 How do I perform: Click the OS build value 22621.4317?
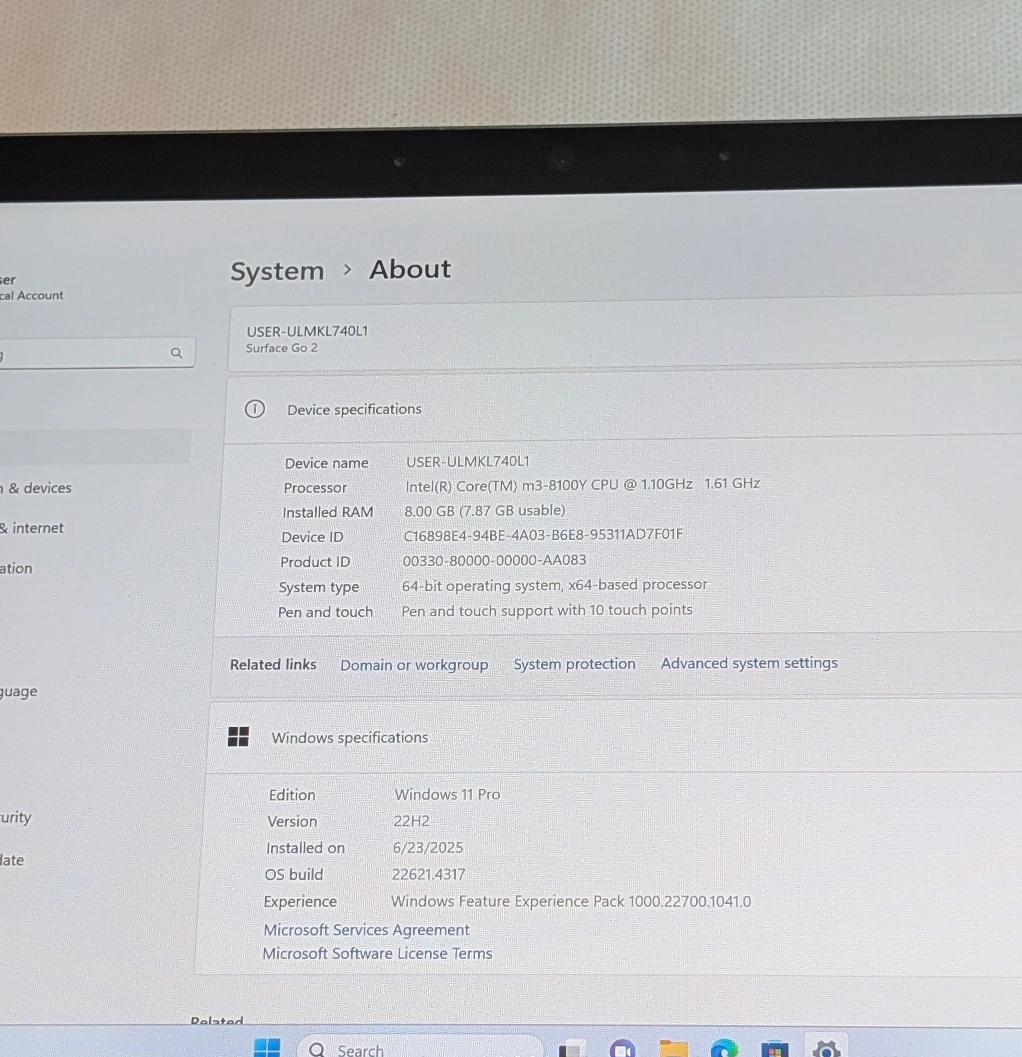pos(429,874)
